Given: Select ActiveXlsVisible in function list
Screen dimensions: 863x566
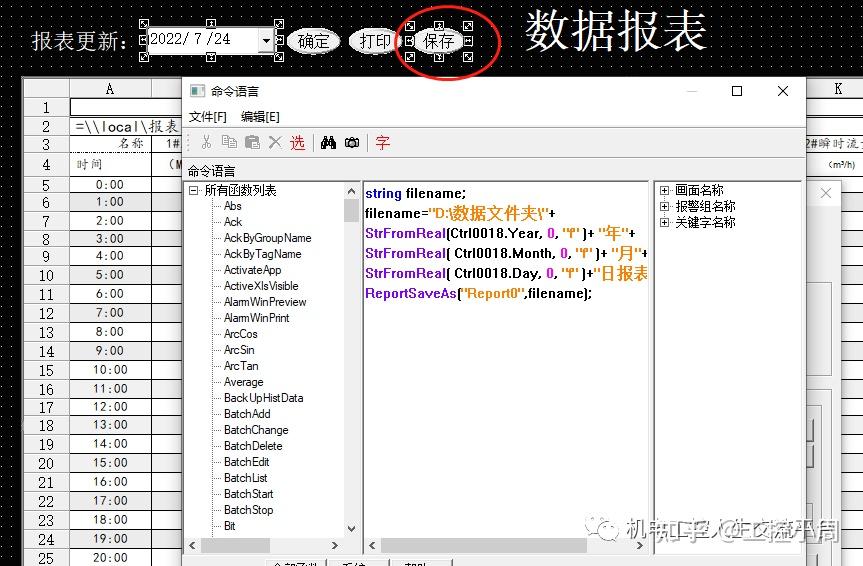Looking at the screenshot, I should (x=261, y=286).
